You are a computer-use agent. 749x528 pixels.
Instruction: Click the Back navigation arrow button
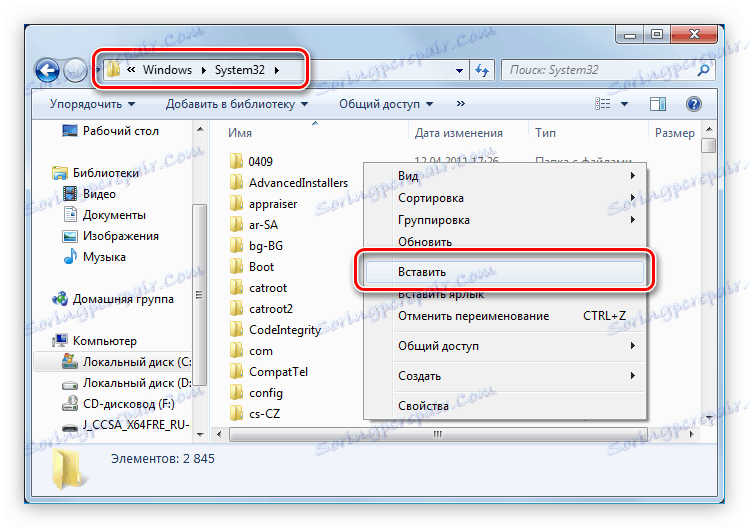point(47,71)
